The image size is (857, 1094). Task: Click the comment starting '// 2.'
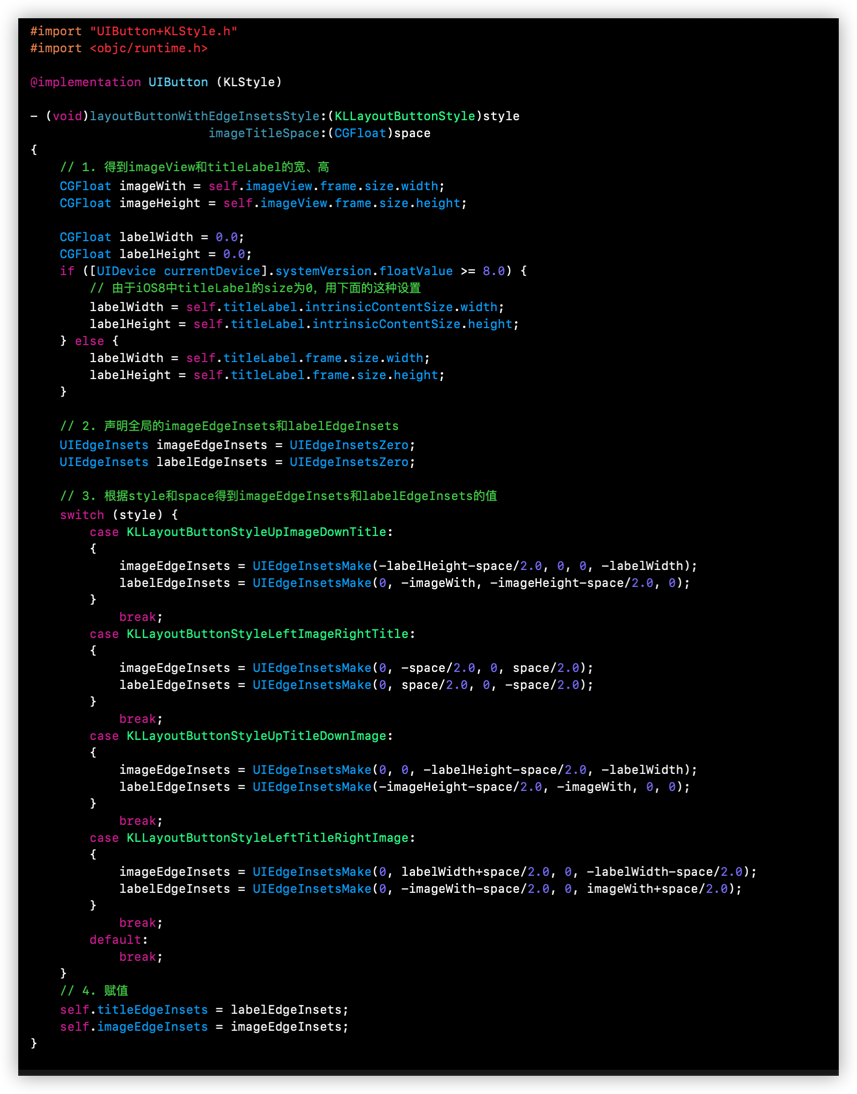point(230,426)
